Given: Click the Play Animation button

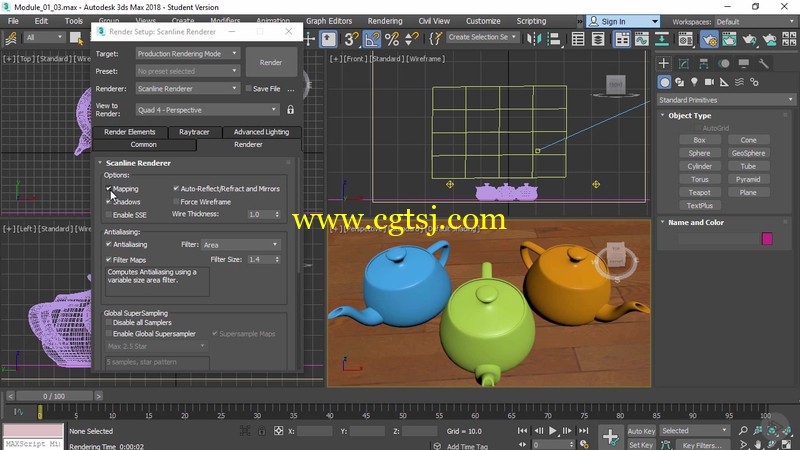Looking at the screenshot, I should 553,431.
